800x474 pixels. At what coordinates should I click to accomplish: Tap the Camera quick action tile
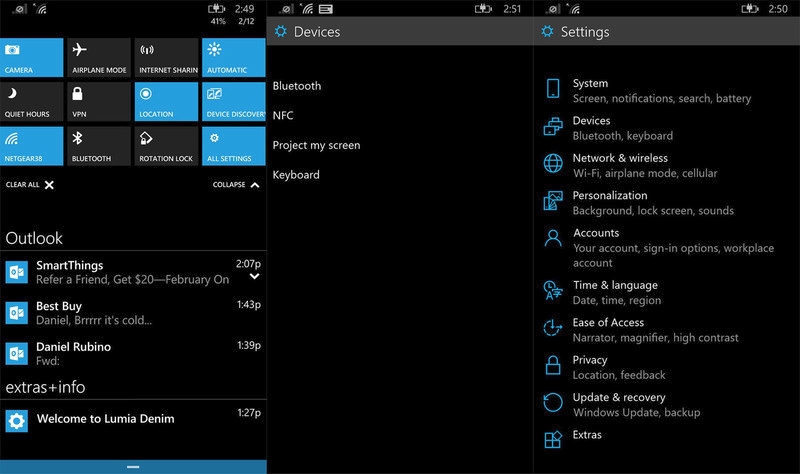pyautogui.click(x=32, y=58)
